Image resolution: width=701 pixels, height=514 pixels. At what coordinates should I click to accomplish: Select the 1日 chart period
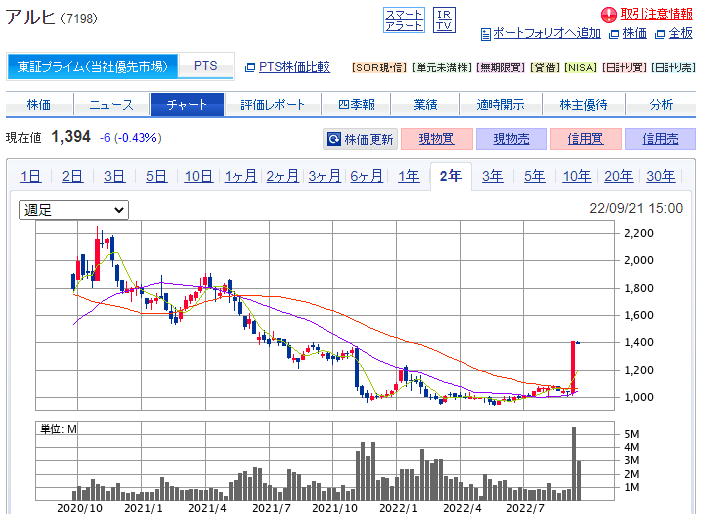(31, 176)
